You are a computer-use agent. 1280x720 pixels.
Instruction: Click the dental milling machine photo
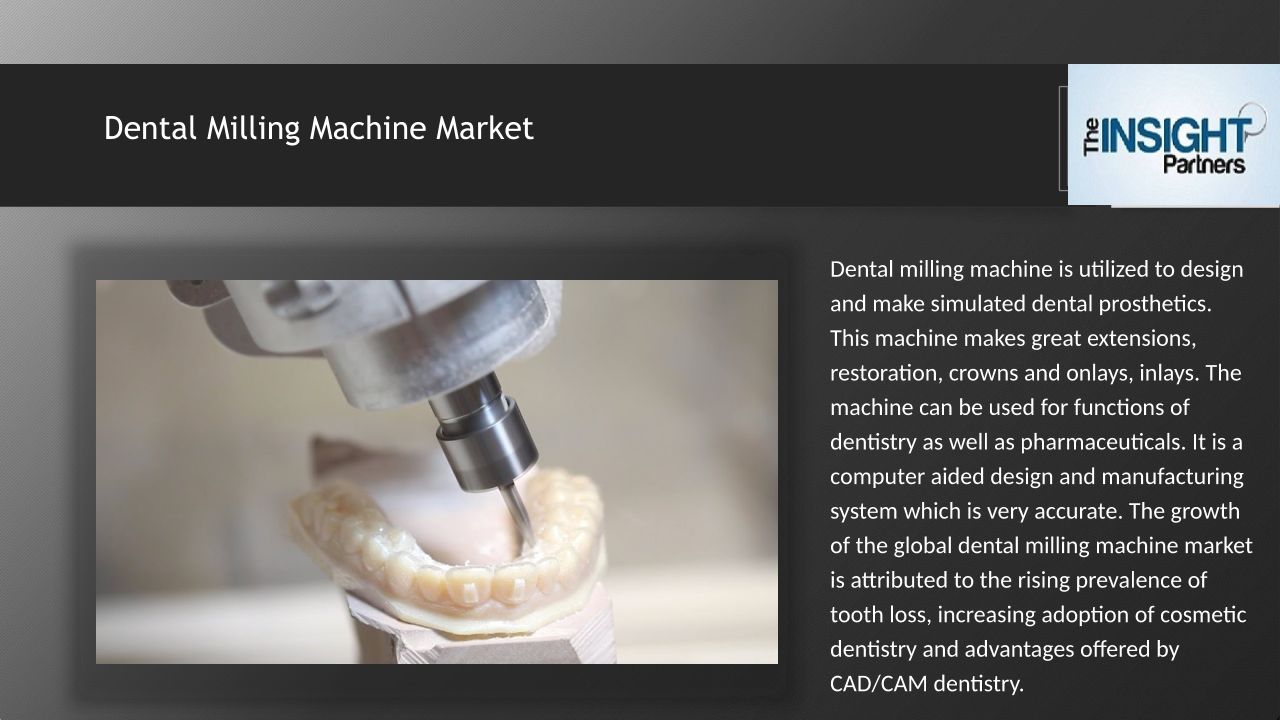[437, 472]
